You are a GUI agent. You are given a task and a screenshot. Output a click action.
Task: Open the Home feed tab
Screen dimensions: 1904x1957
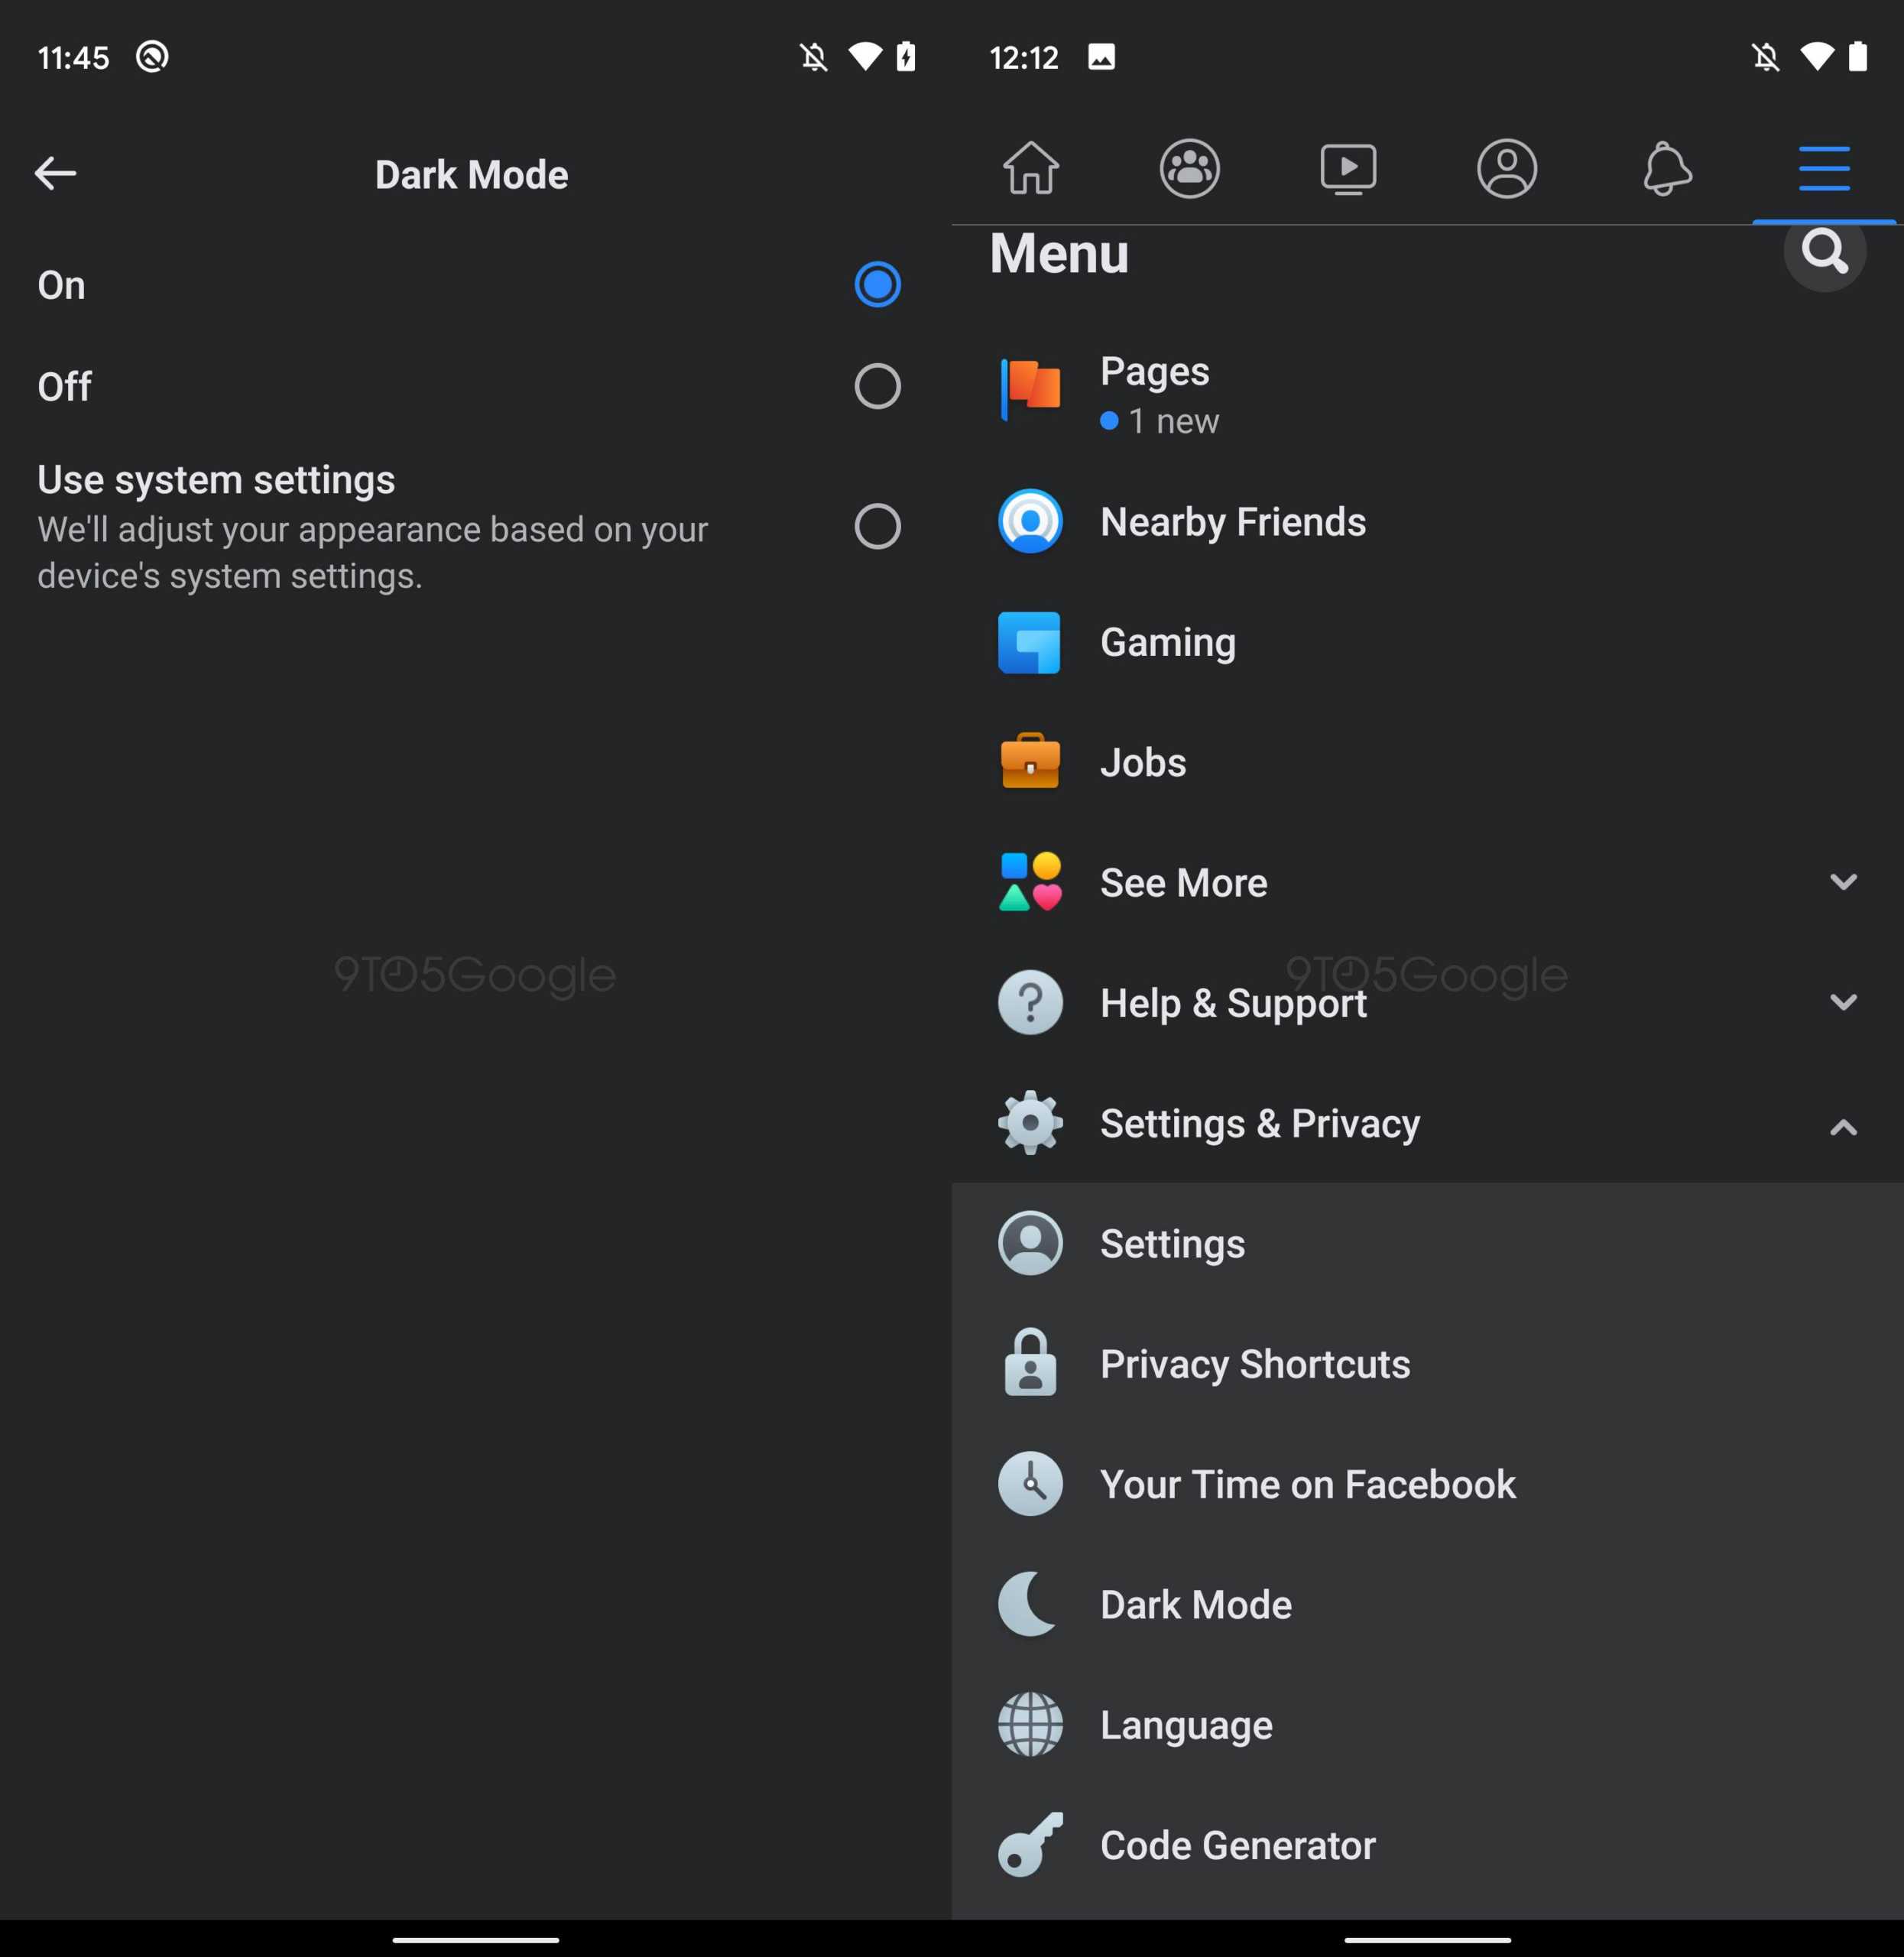point(1031,168)
